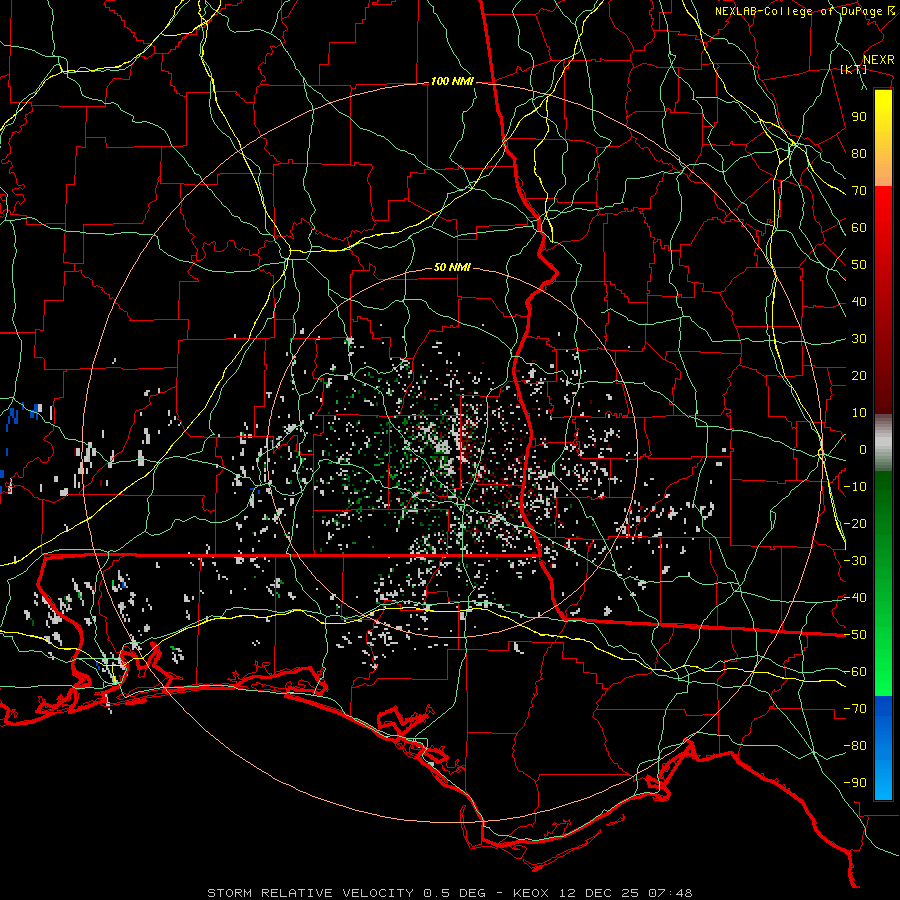Click the "80" scale value
Screen dimensions: 900x900
[859, 154]
